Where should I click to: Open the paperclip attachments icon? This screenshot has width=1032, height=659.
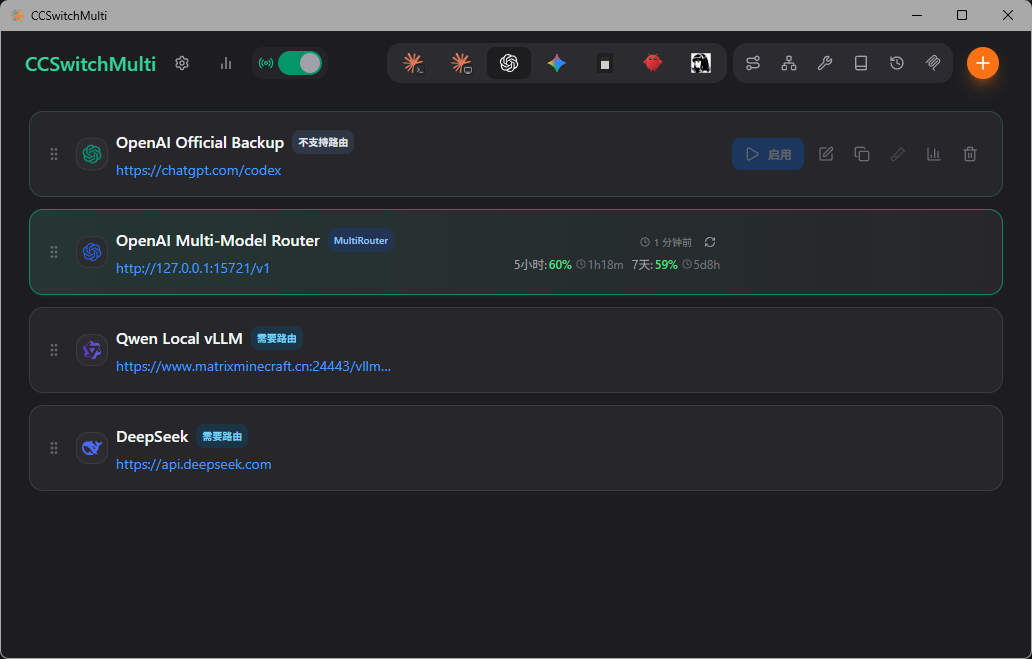(x=933, y=63)
